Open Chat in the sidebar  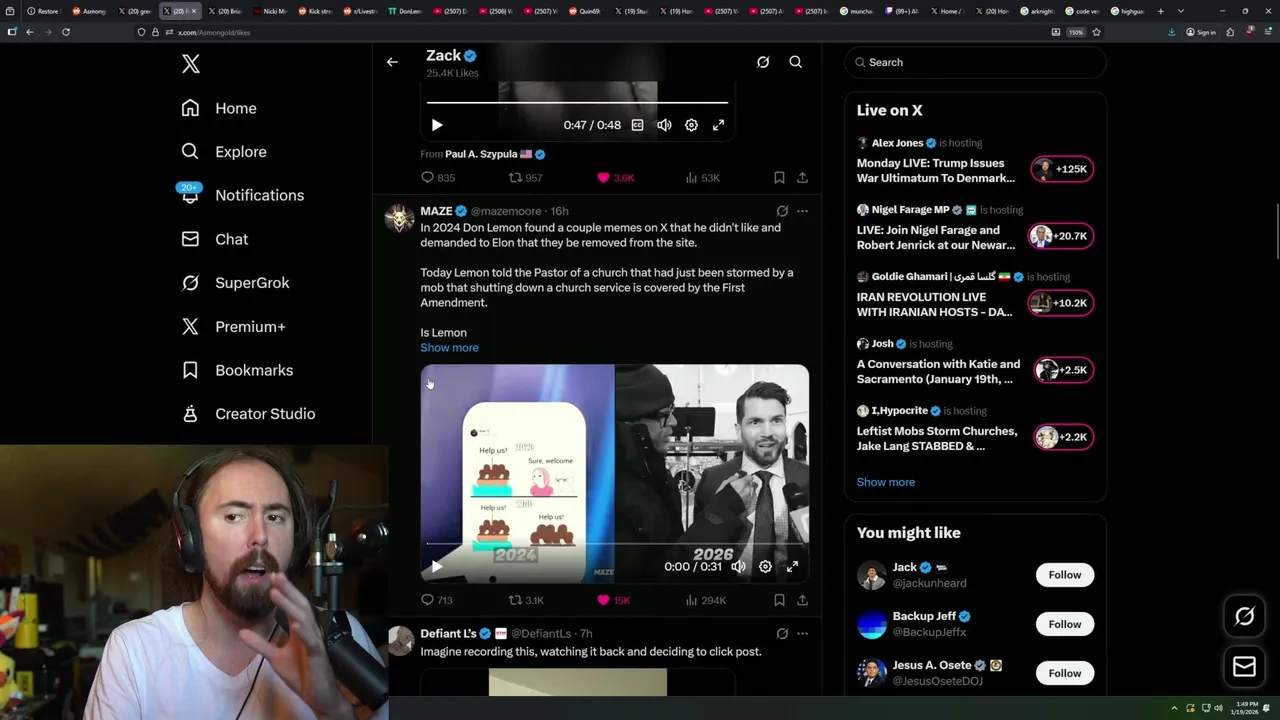point(215,239)
